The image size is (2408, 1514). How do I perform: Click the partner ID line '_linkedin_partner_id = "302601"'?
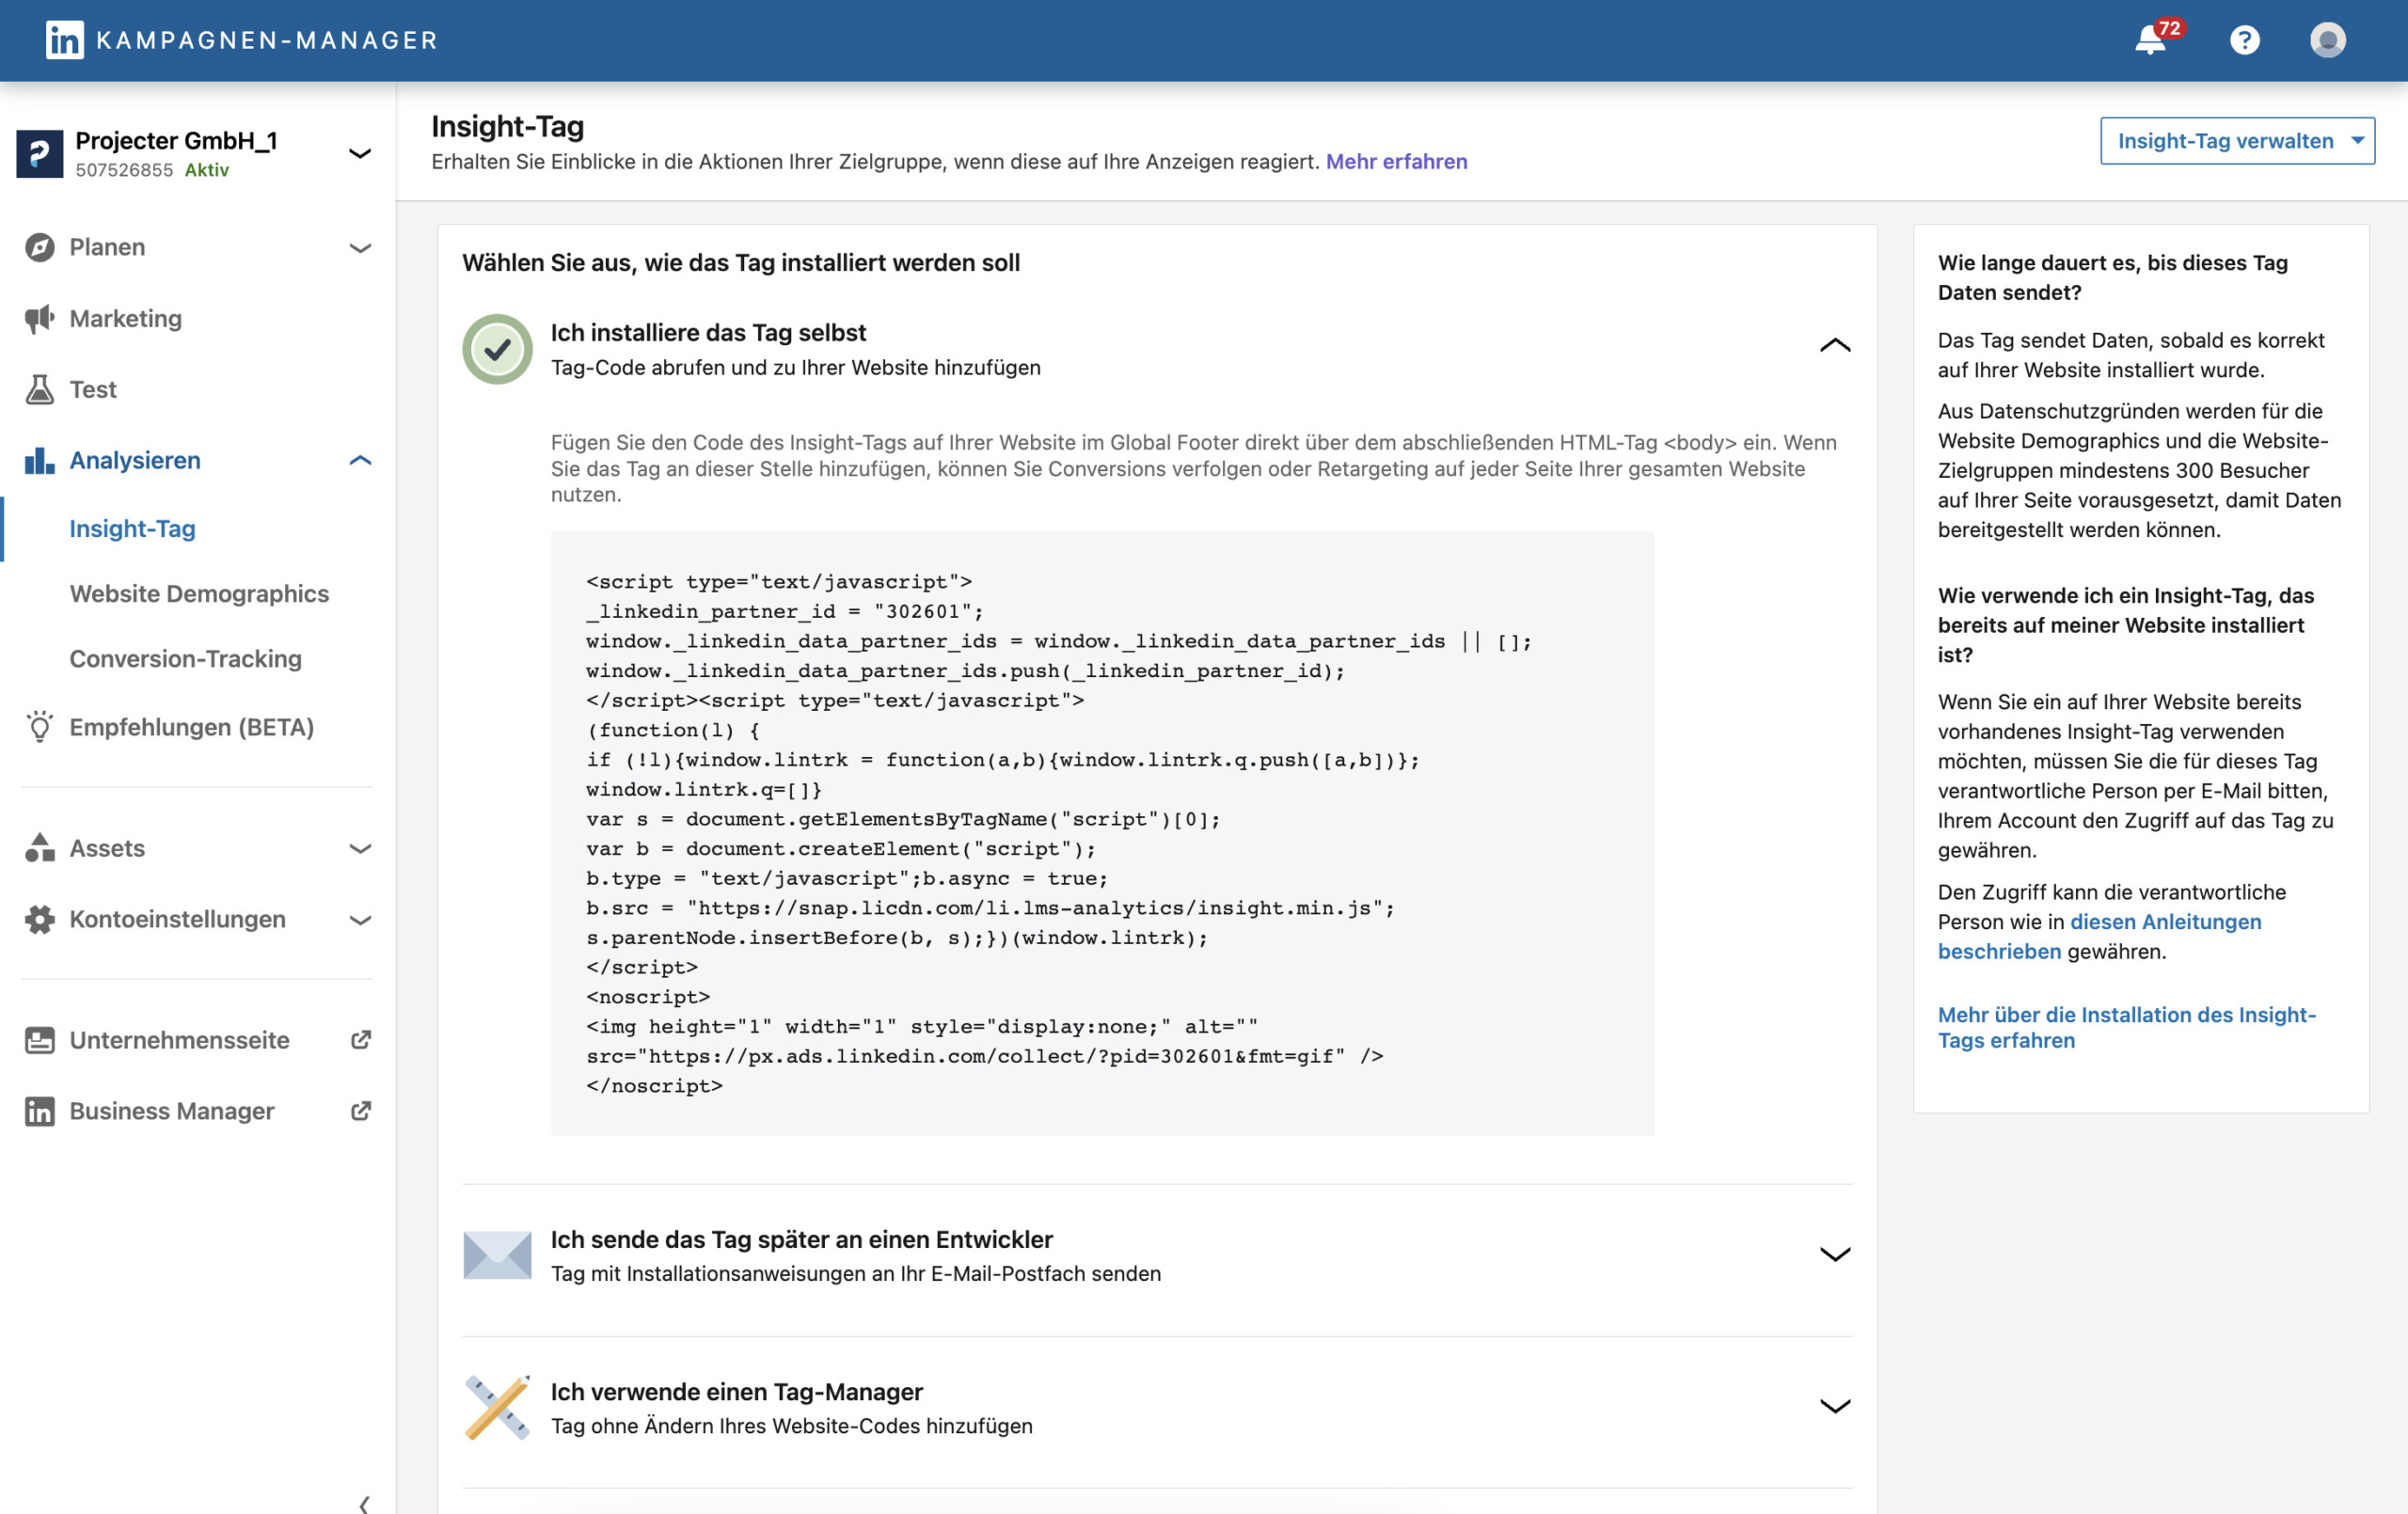785,611
